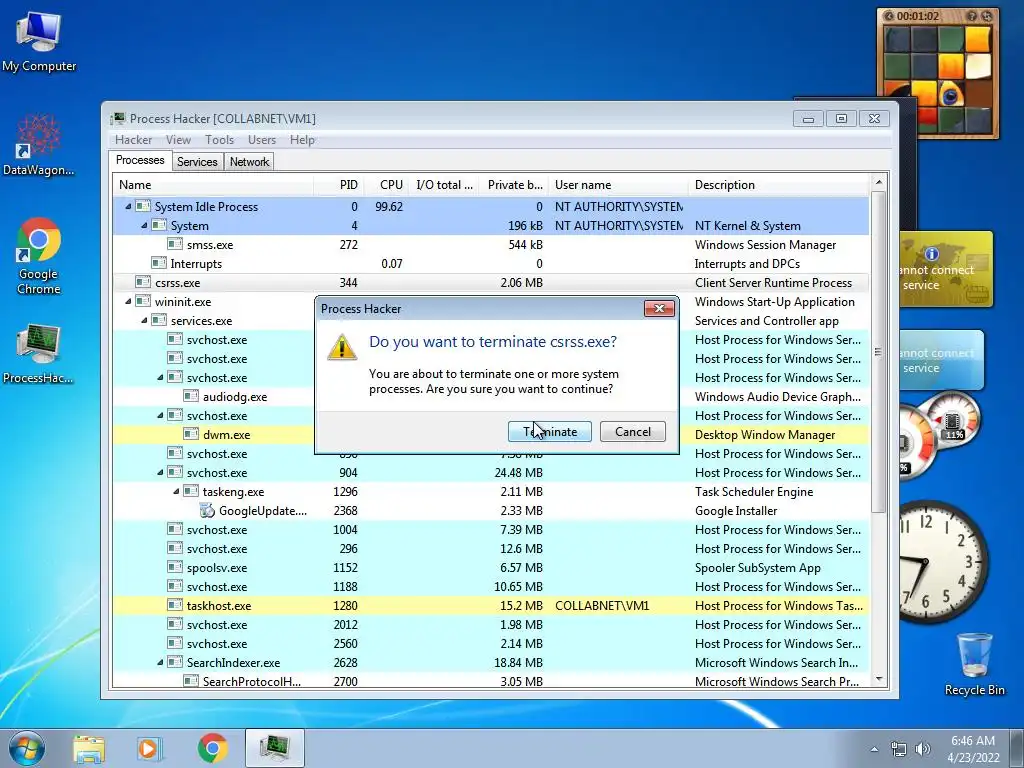The height and width of the screenshot is (768, 1024).
Task: Collapse svchost.exe parent of audiodg.exe
Action: pos(160,377)
